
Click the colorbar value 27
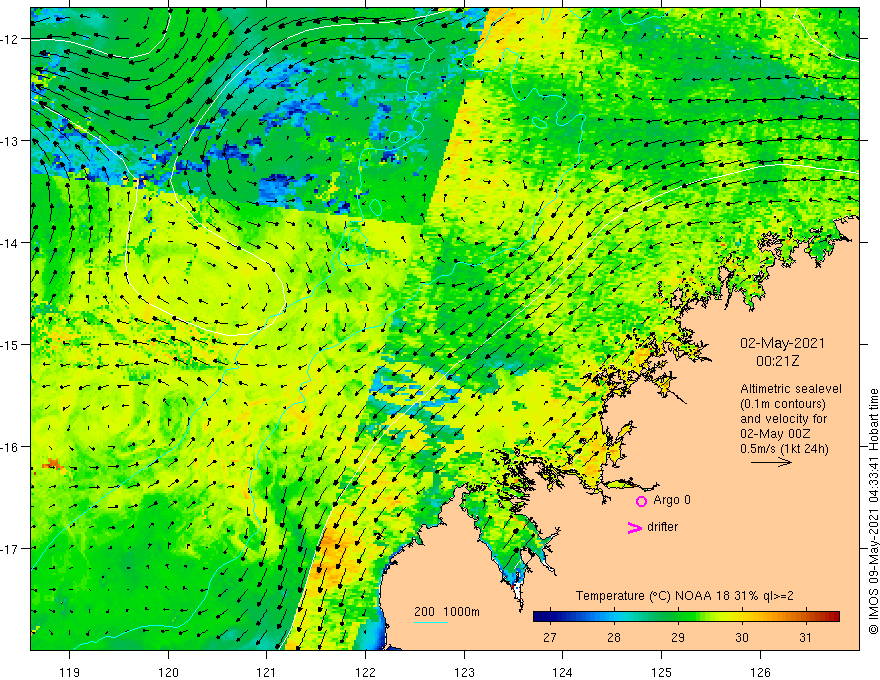point(550,637)
